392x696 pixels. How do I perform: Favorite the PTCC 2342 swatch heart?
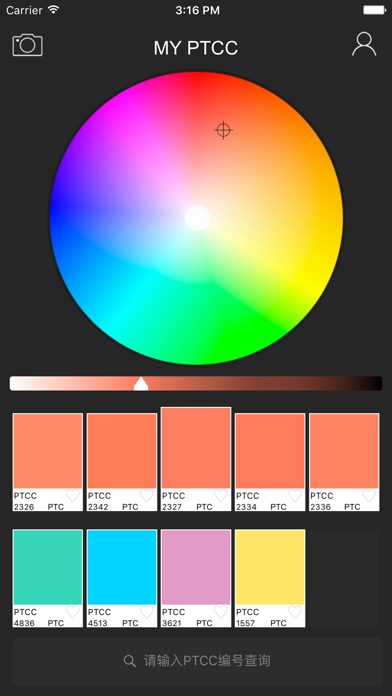pos(147,495)
